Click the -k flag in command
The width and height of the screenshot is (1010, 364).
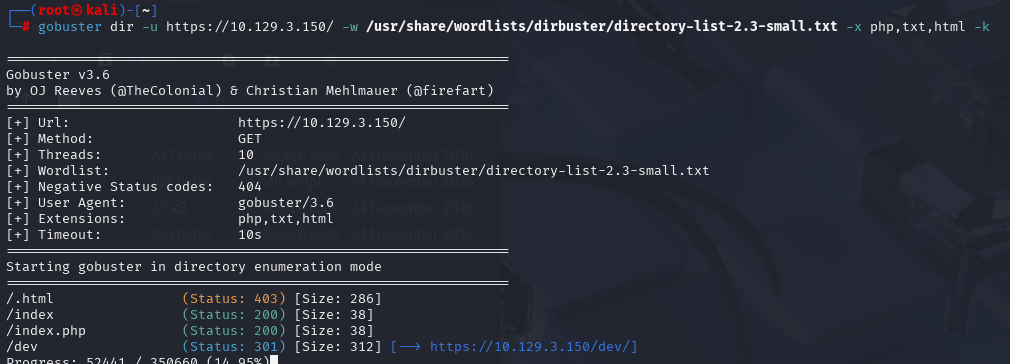[982, 27]
